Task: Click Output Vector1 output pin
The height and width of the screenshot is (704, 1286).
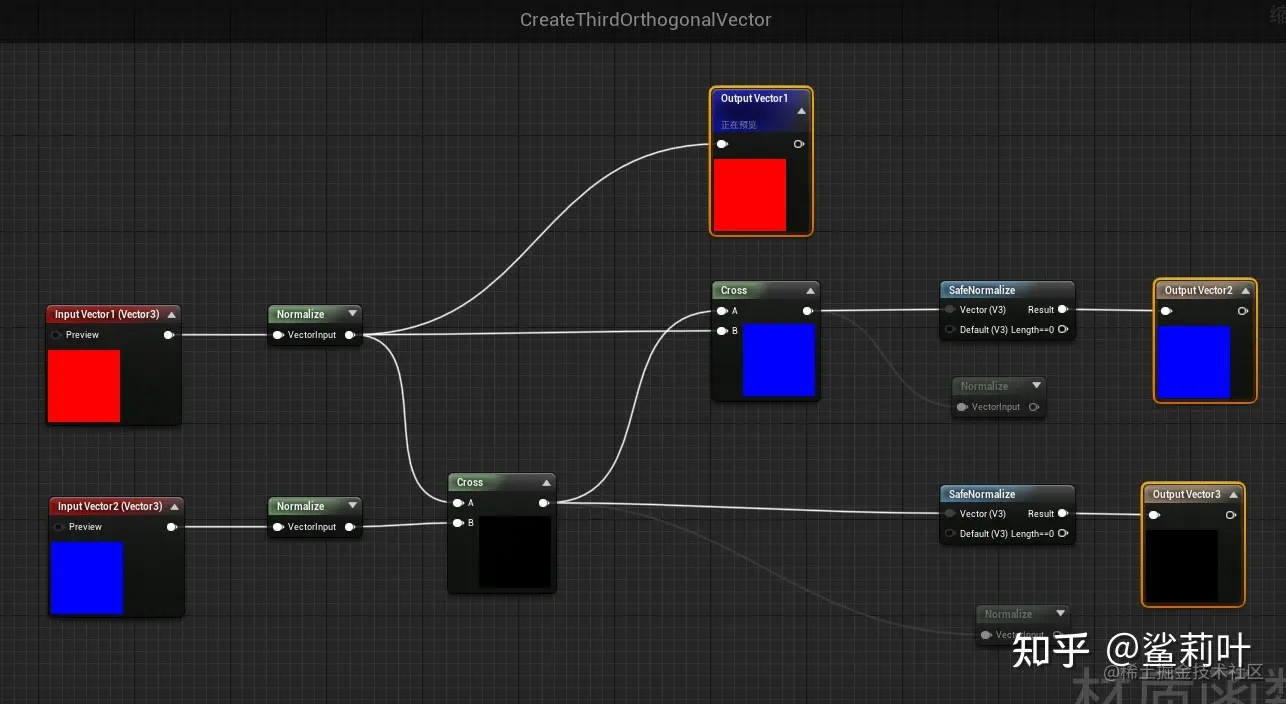Action: pyautogui.click(x=799, y=144)
